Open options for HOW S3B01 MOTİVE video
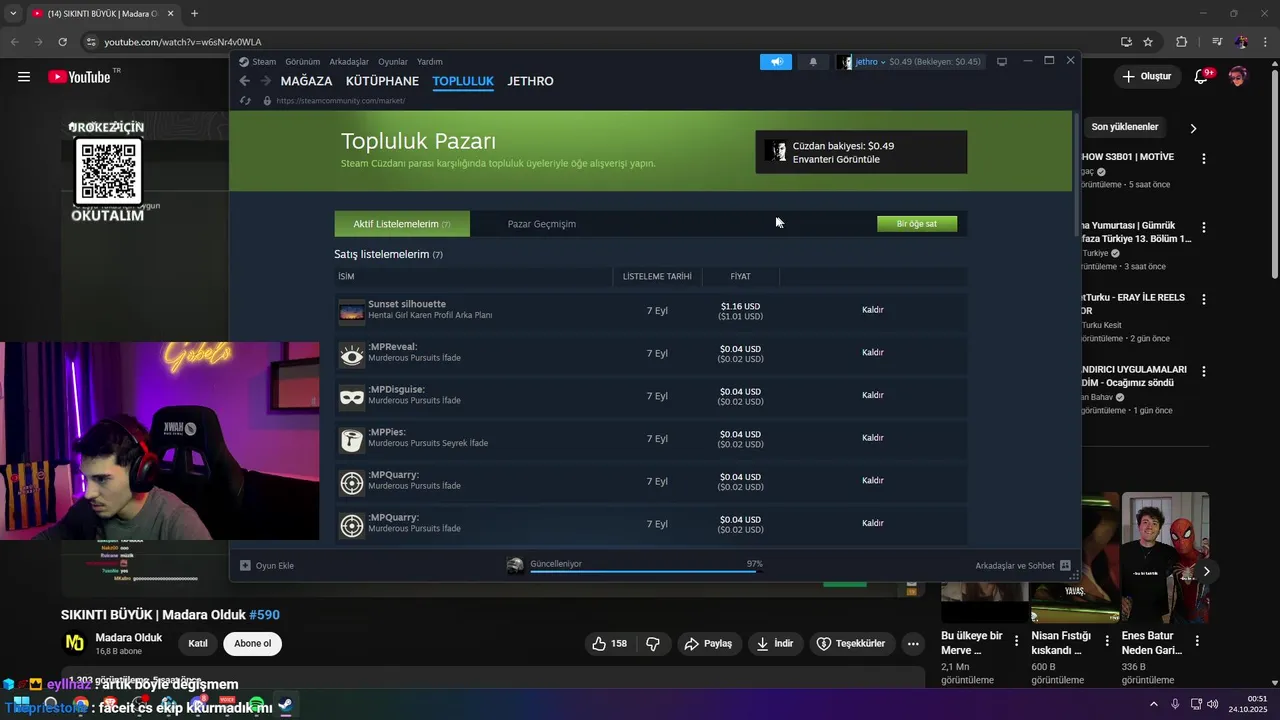1280x720 pixels. coord(1204,159)
